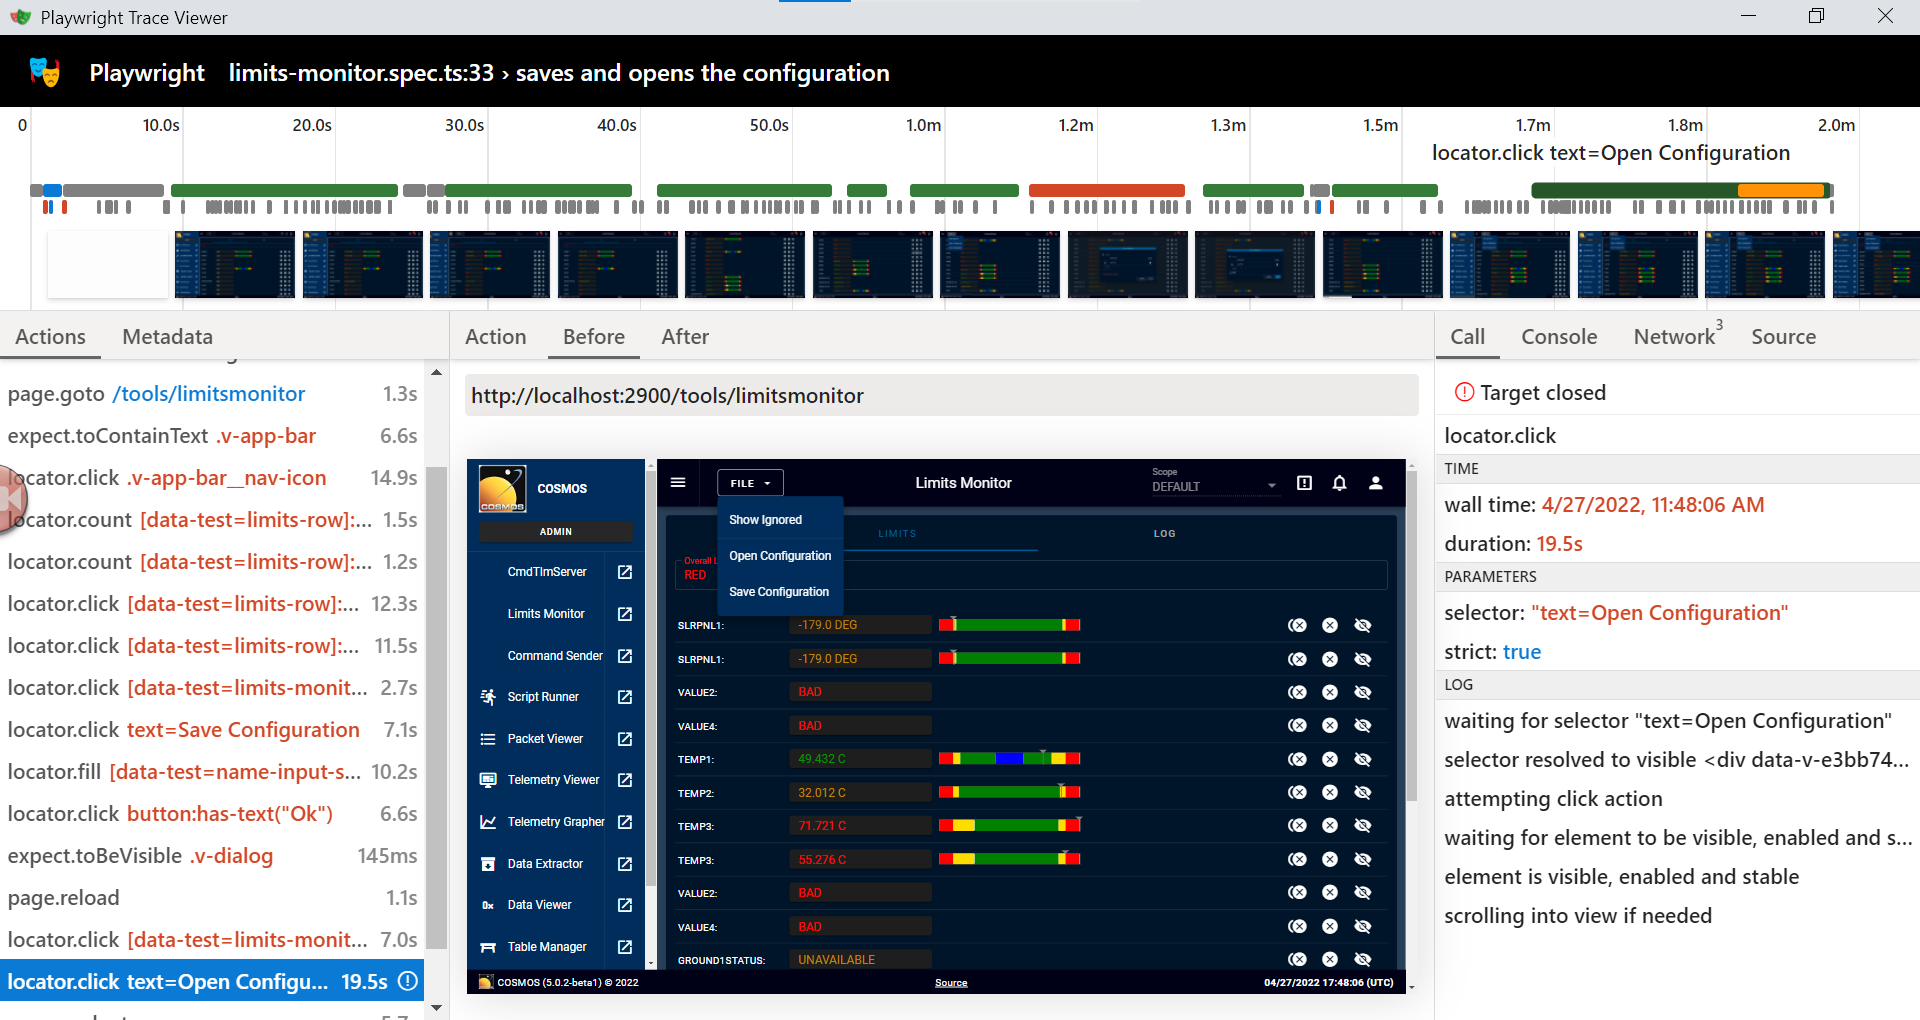This screenshot has width=1920, height=1020.
Task: Hide GROUND1STATUS row via eye icon
Action: (x=1363, y=960)
